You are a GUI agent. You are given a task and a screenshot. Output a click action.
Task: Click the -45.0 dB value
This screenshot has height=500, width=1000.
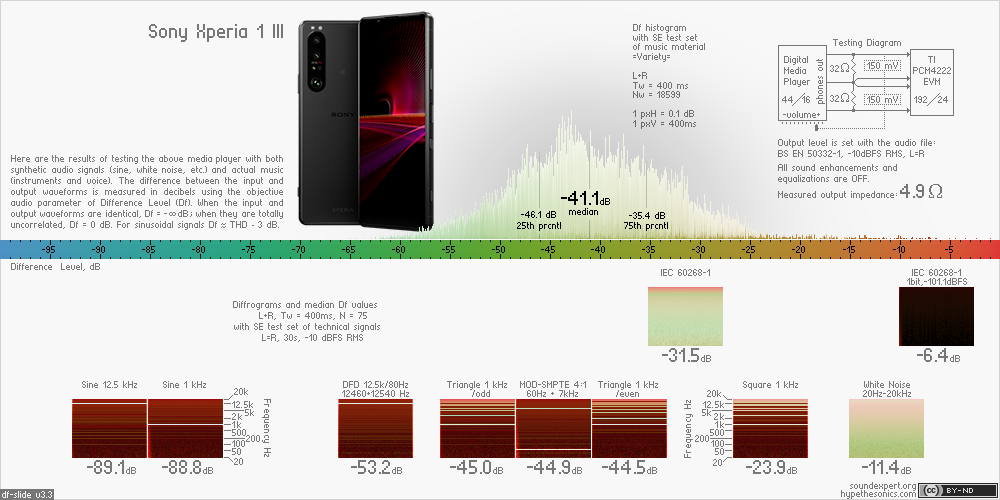coord(475,468)
